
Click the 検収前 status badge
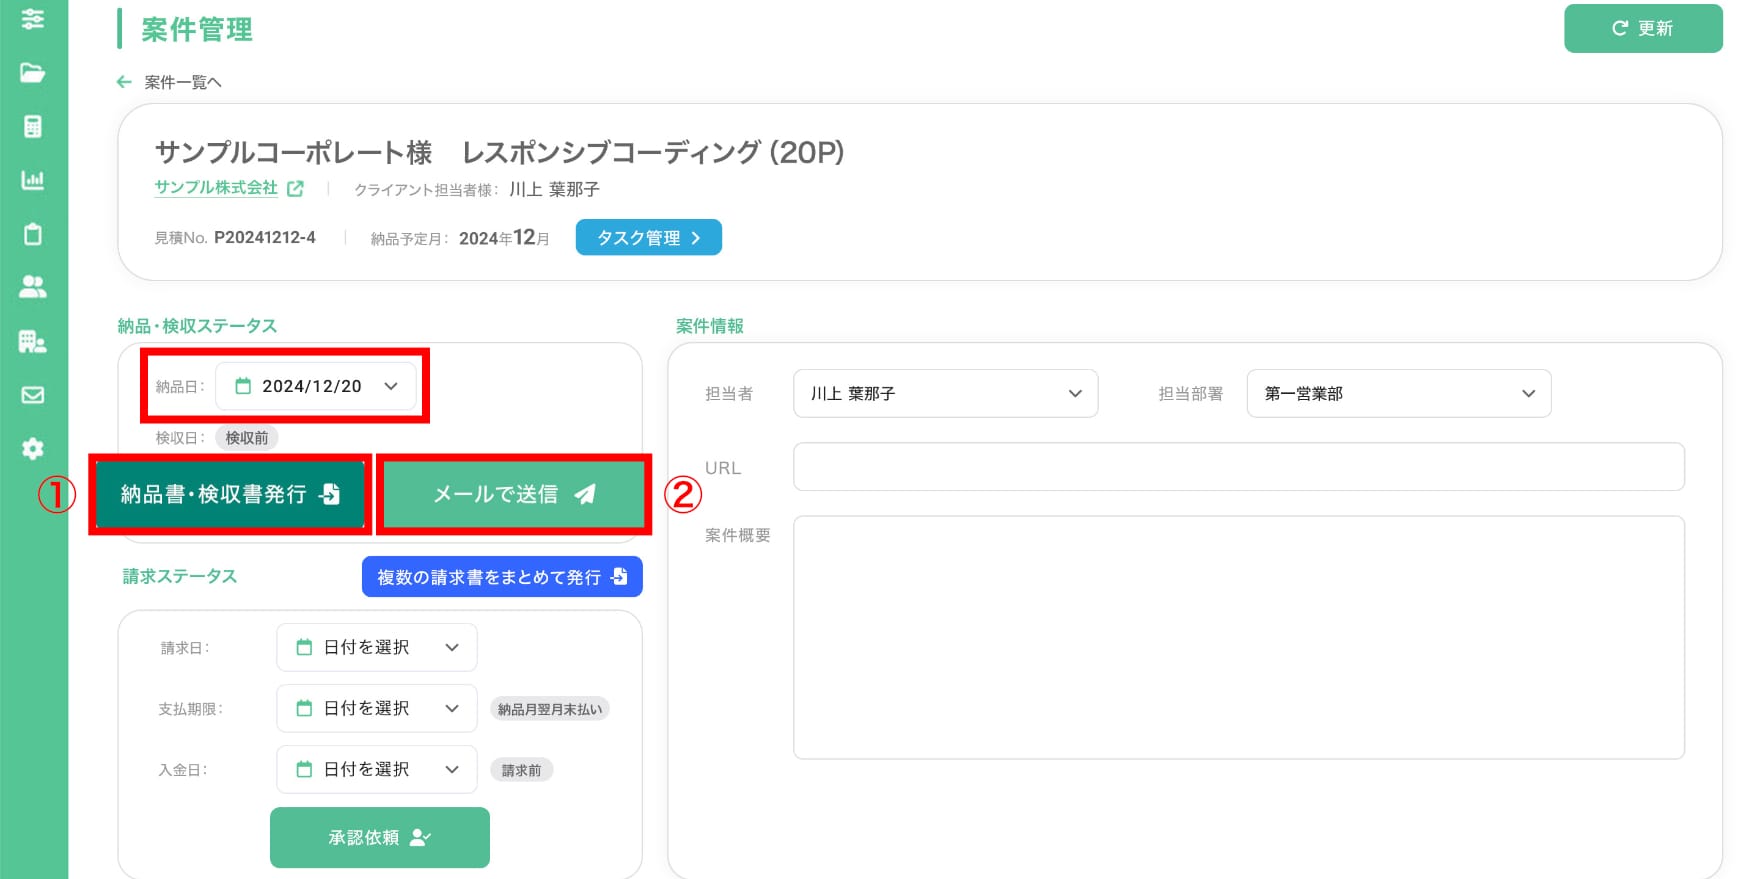point(247,438)
